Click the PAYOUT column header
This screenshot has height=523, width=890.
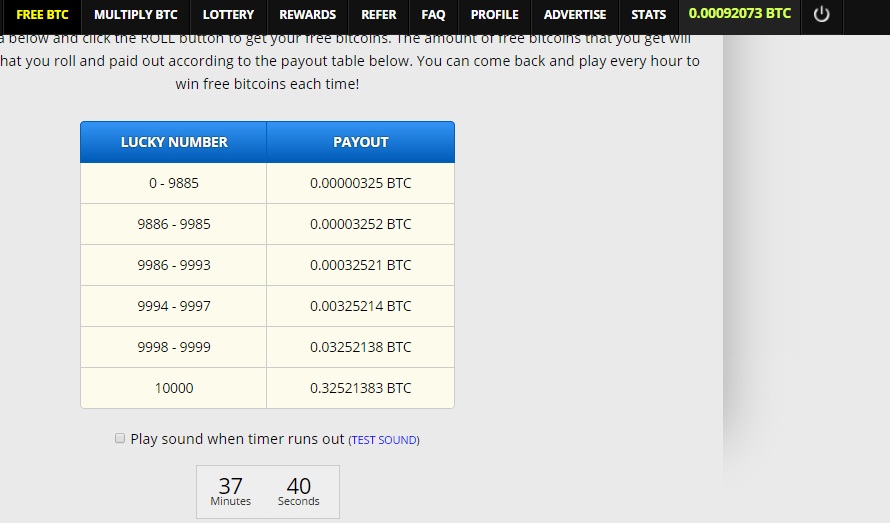[x=360, y=142]
